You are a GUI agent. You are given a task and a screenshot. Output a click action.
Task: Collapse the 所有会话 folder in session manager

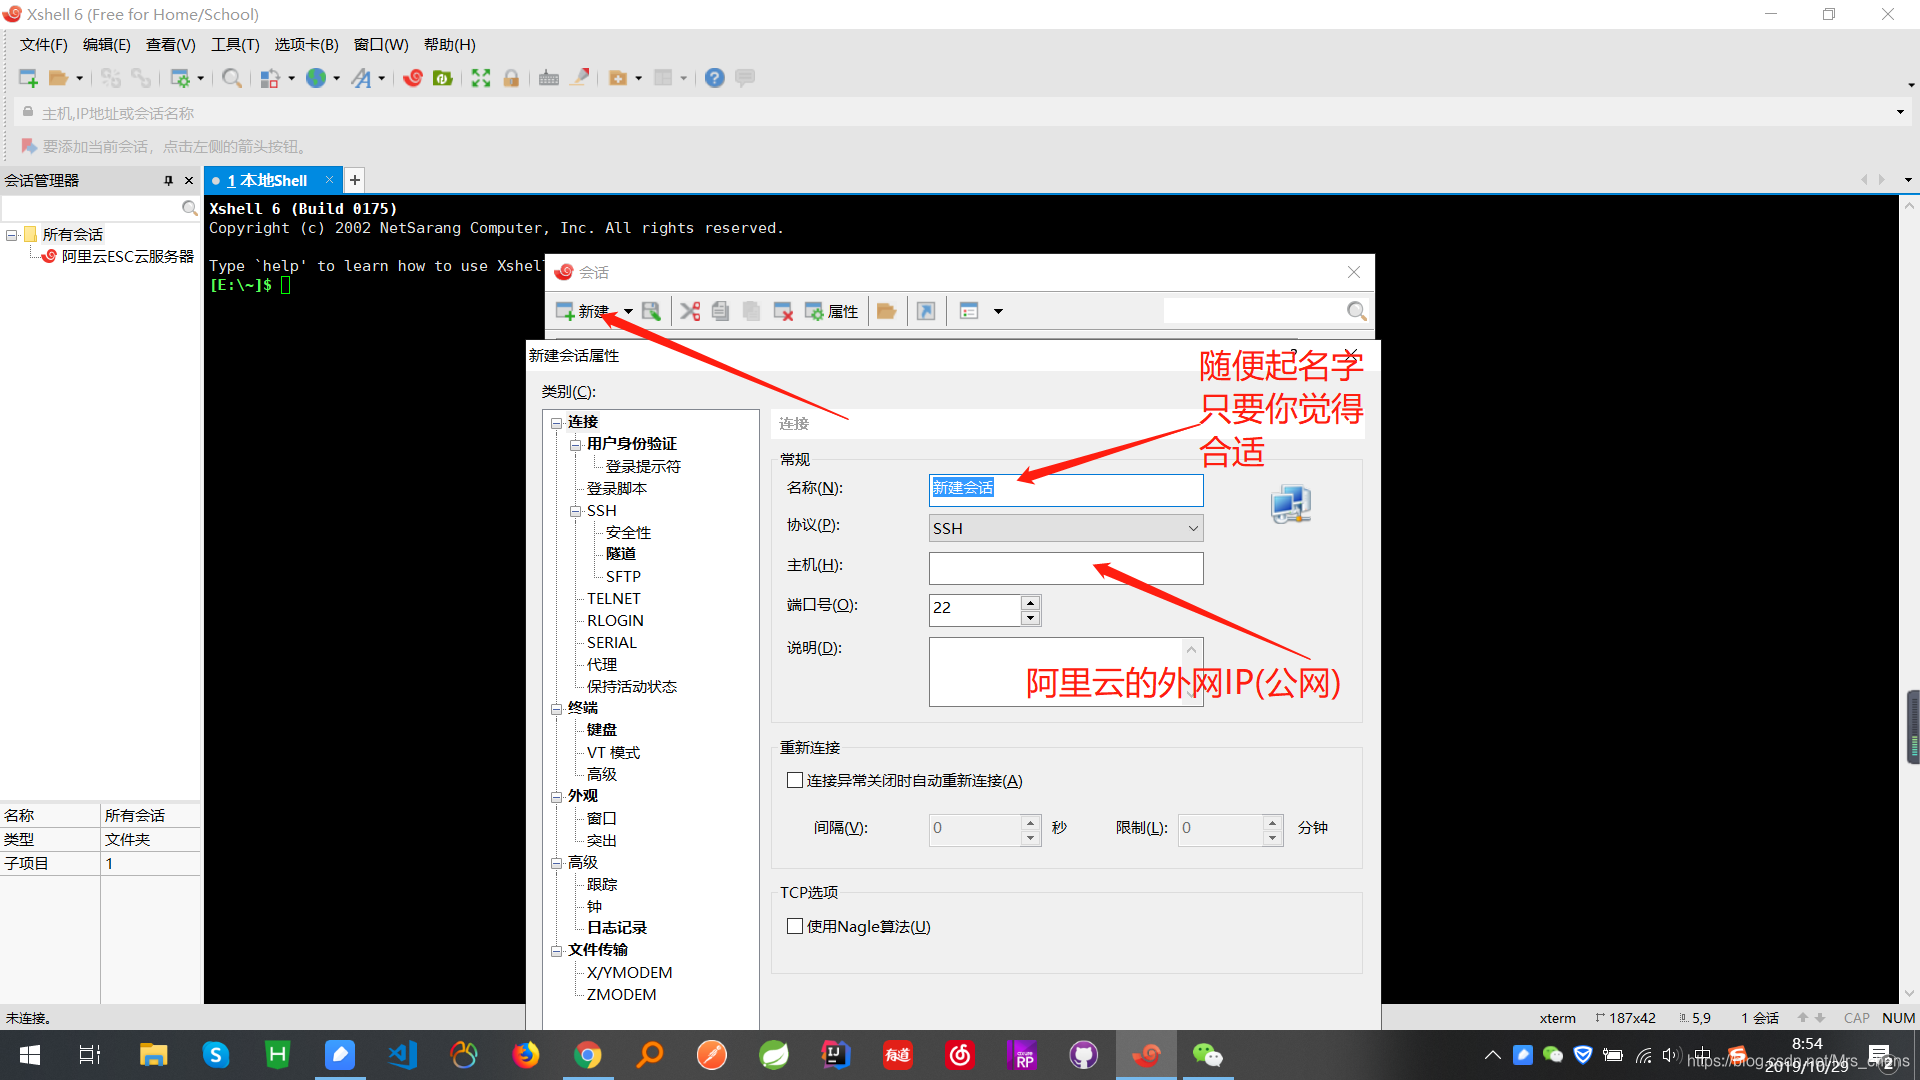point(12,235)
